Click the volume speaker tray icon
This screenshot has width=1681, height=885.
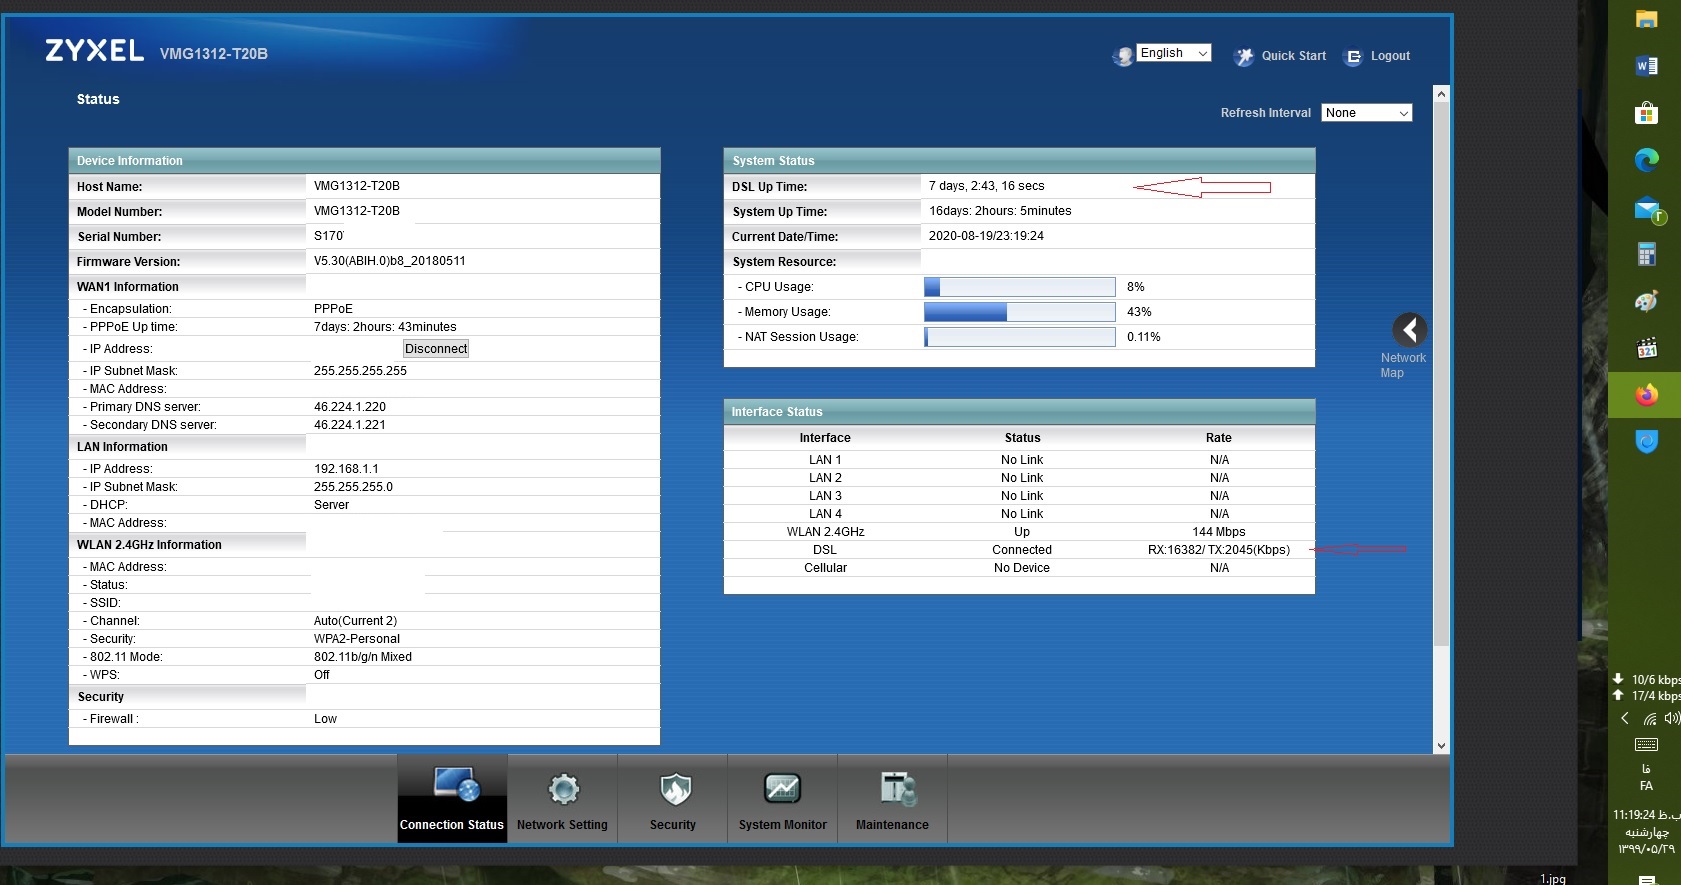coord(1671,718)
